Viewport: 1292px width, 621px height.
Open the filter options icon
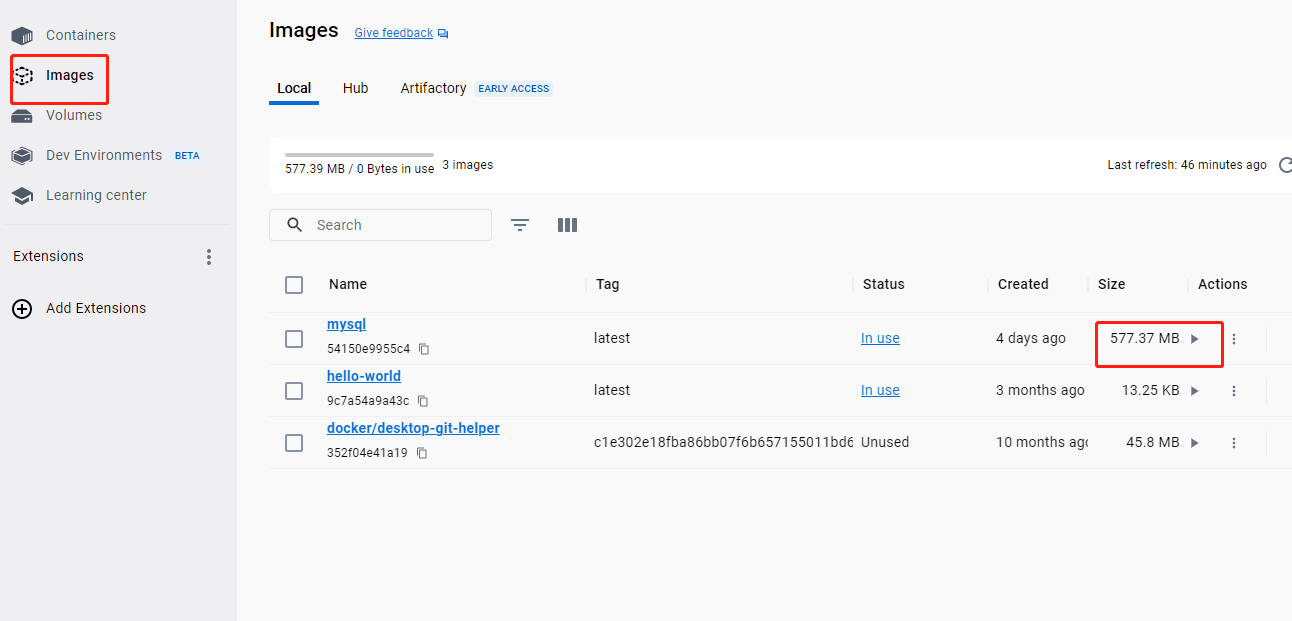tap(520, 225)
